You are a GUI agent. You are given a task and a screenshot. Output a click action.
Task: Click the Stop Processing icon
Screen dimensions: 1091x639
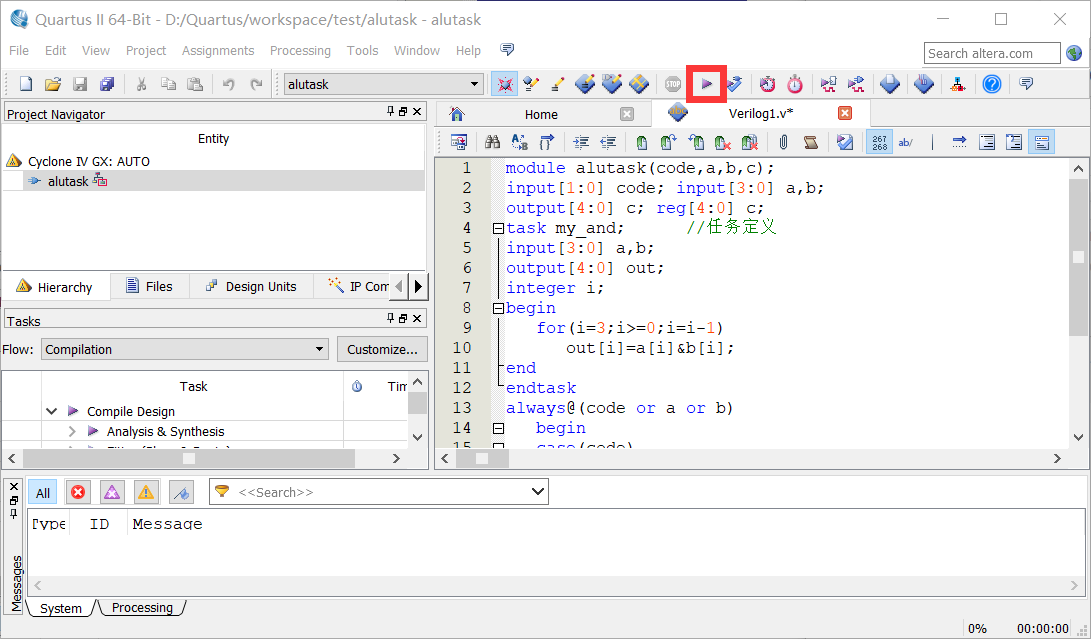coord(673,84)
